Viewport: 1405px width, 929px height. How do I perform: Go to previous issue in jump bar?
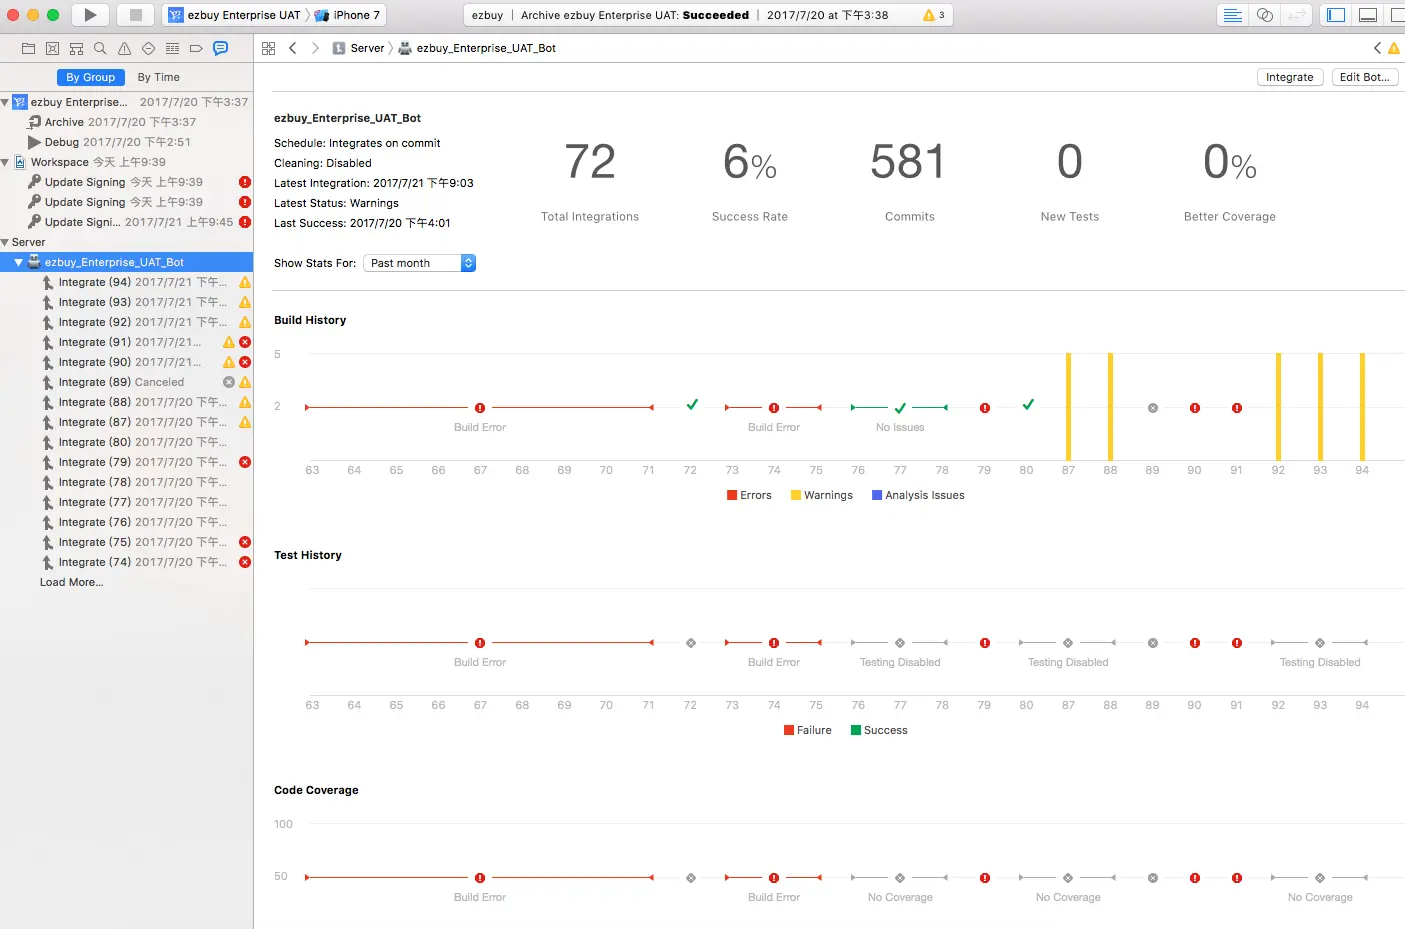point(1377,48)
